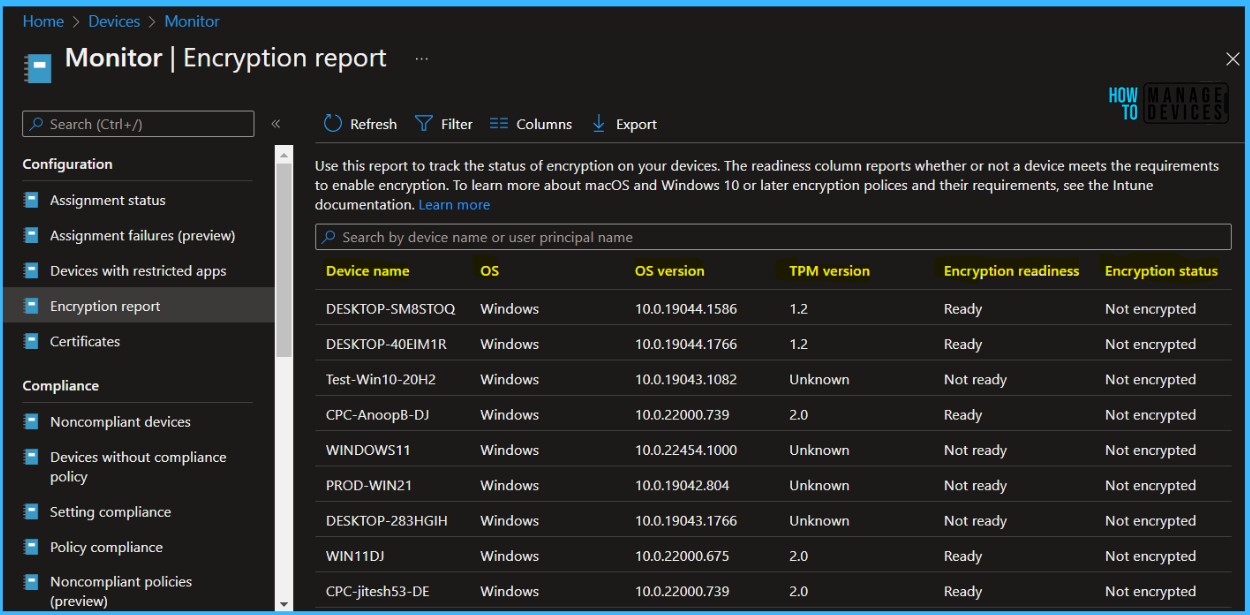The image size is (1250, 615).
Task: Click the Columns icon
Action: click(498, 124)
